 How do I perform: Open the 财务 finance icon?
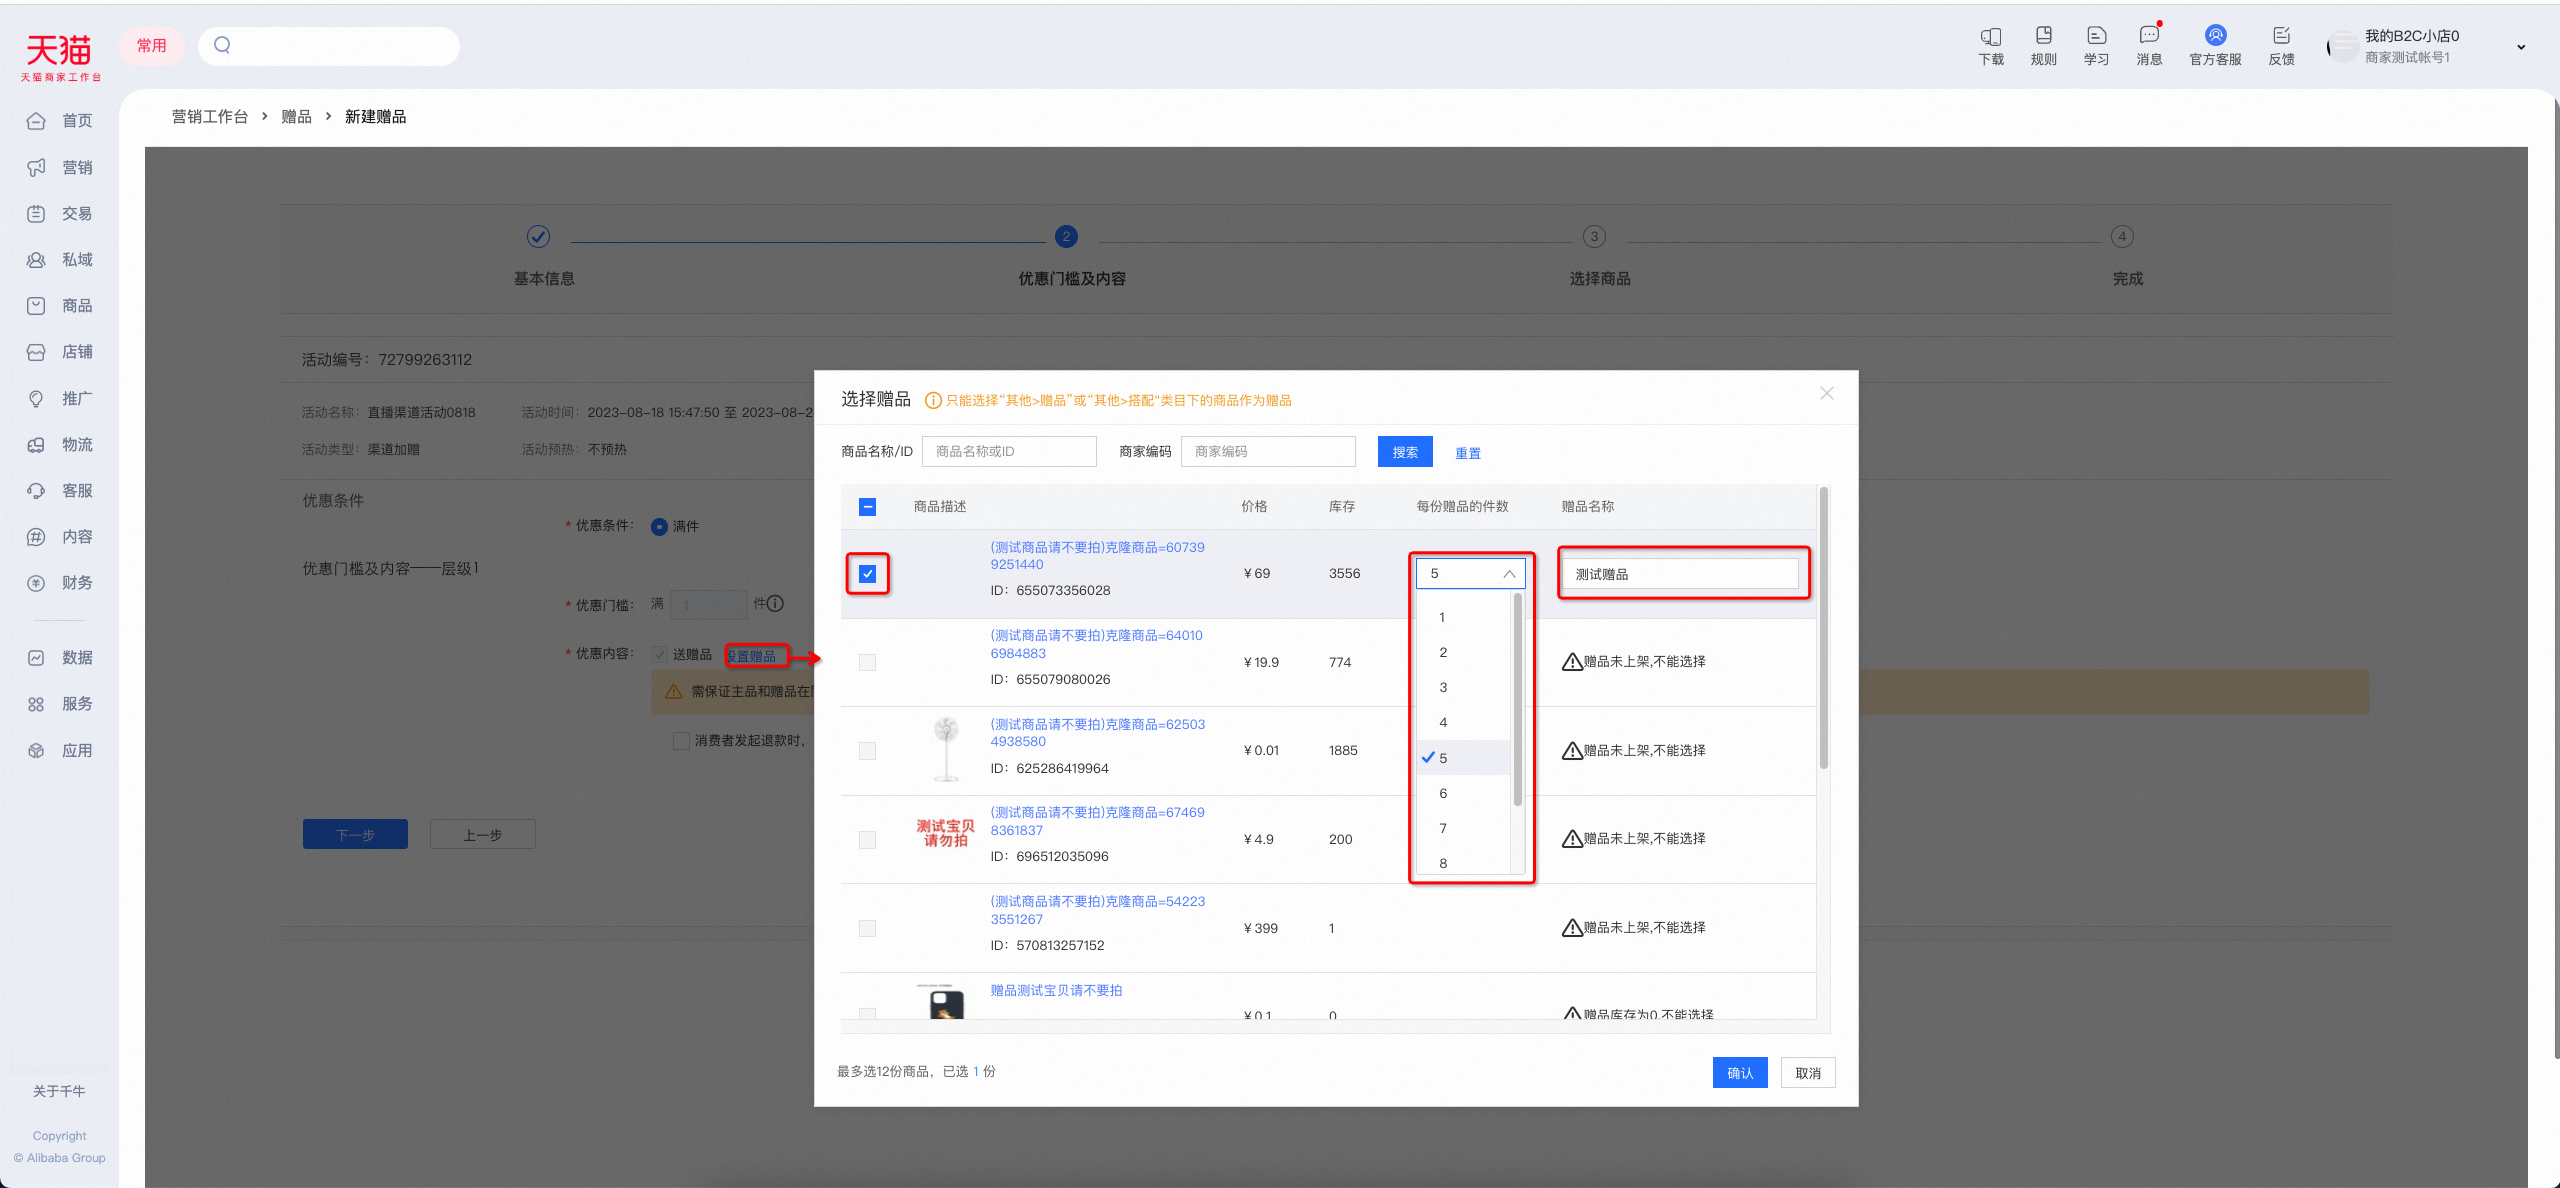36,583
